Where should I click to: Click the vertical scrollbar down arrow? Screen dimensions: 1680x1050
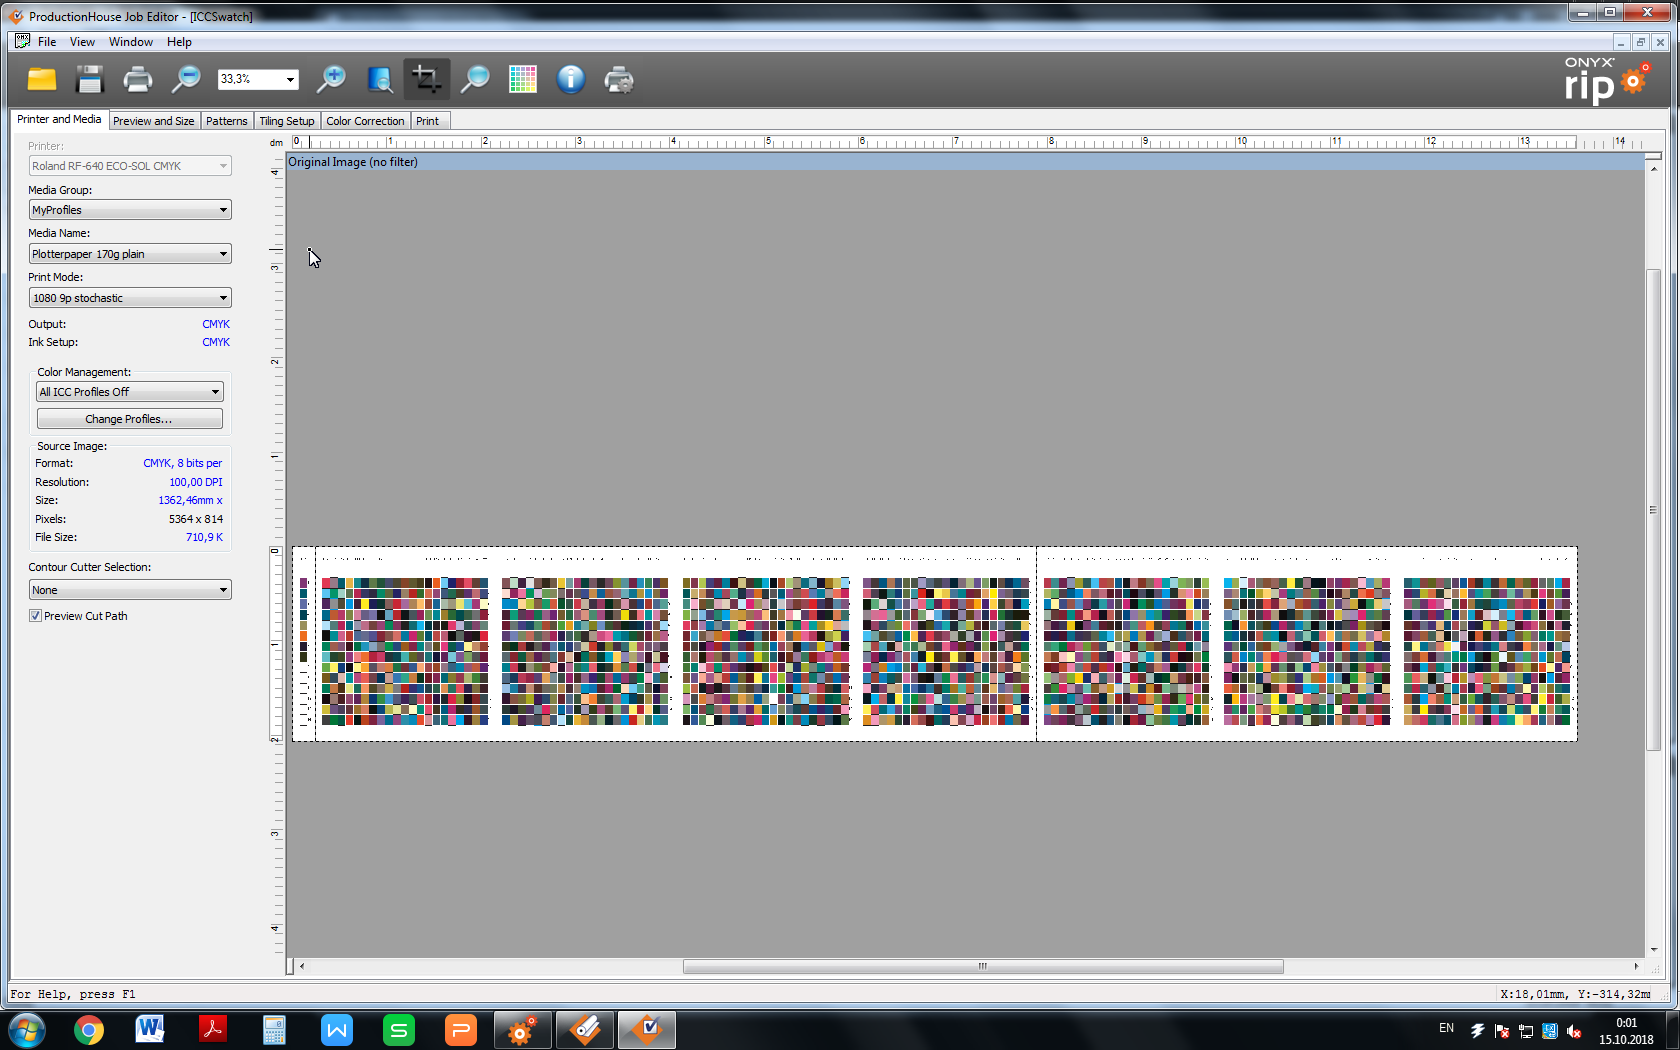1653,949
